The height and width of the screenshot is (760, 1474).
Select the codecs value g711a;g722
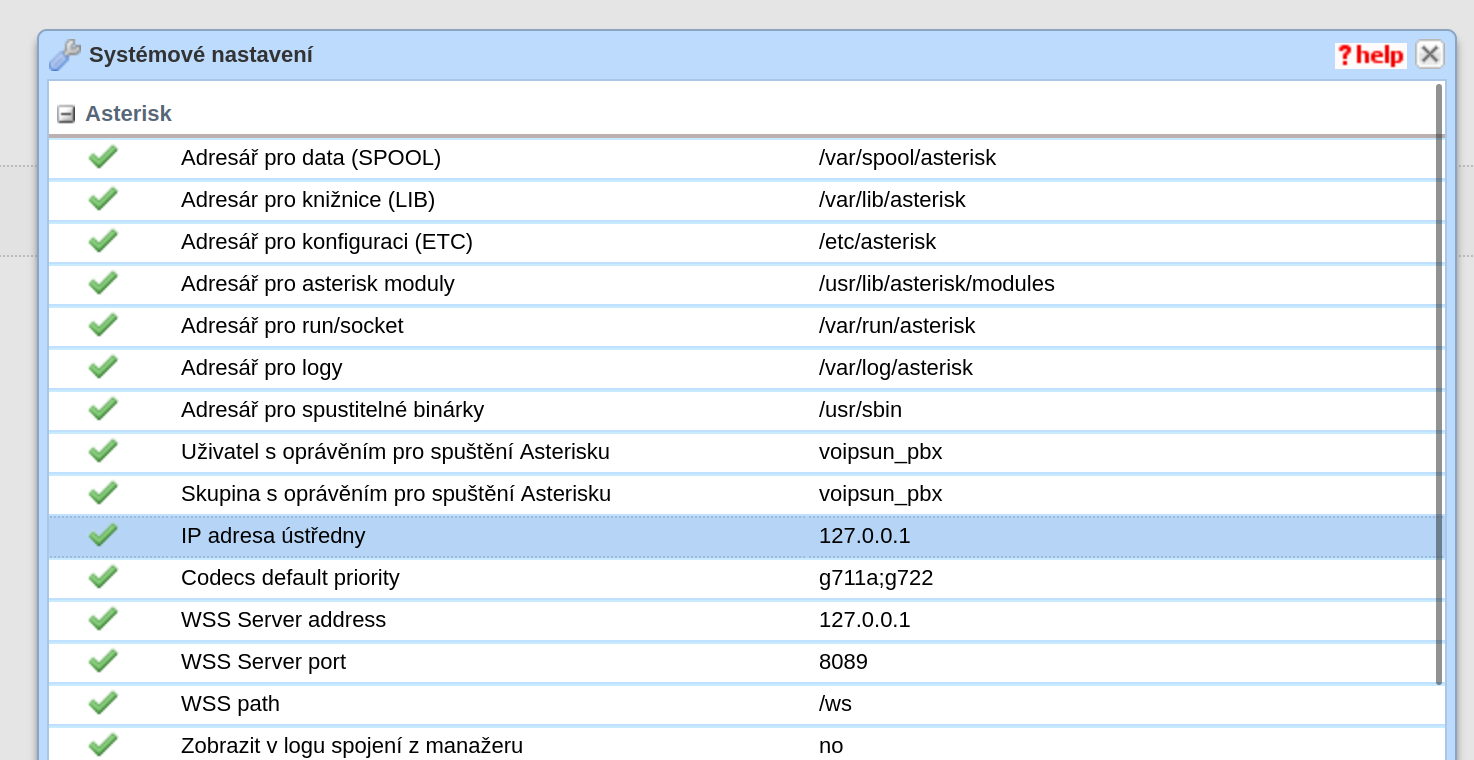pyautogui.click(x=876, y=578)
